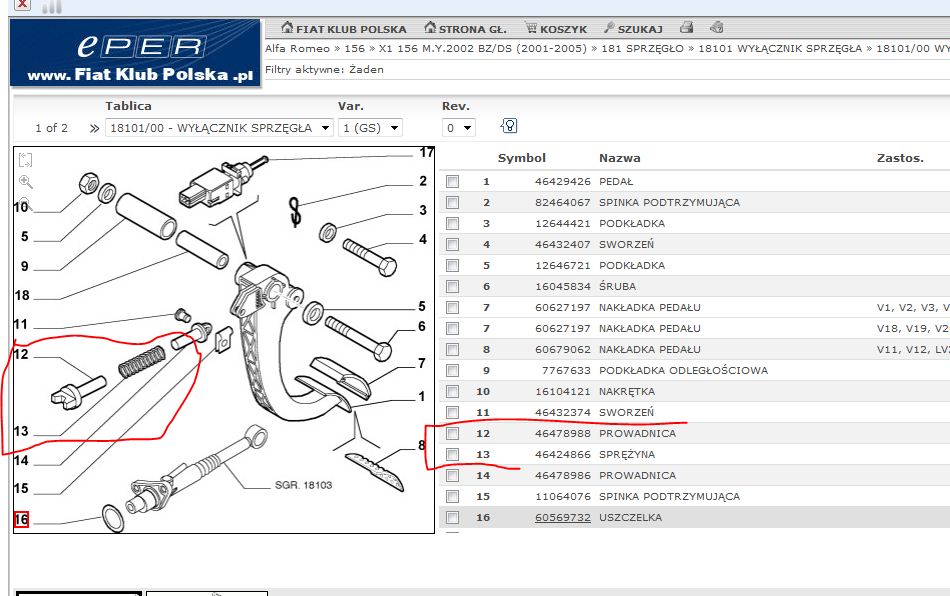Click the Nazwa column header

point(620,158)
